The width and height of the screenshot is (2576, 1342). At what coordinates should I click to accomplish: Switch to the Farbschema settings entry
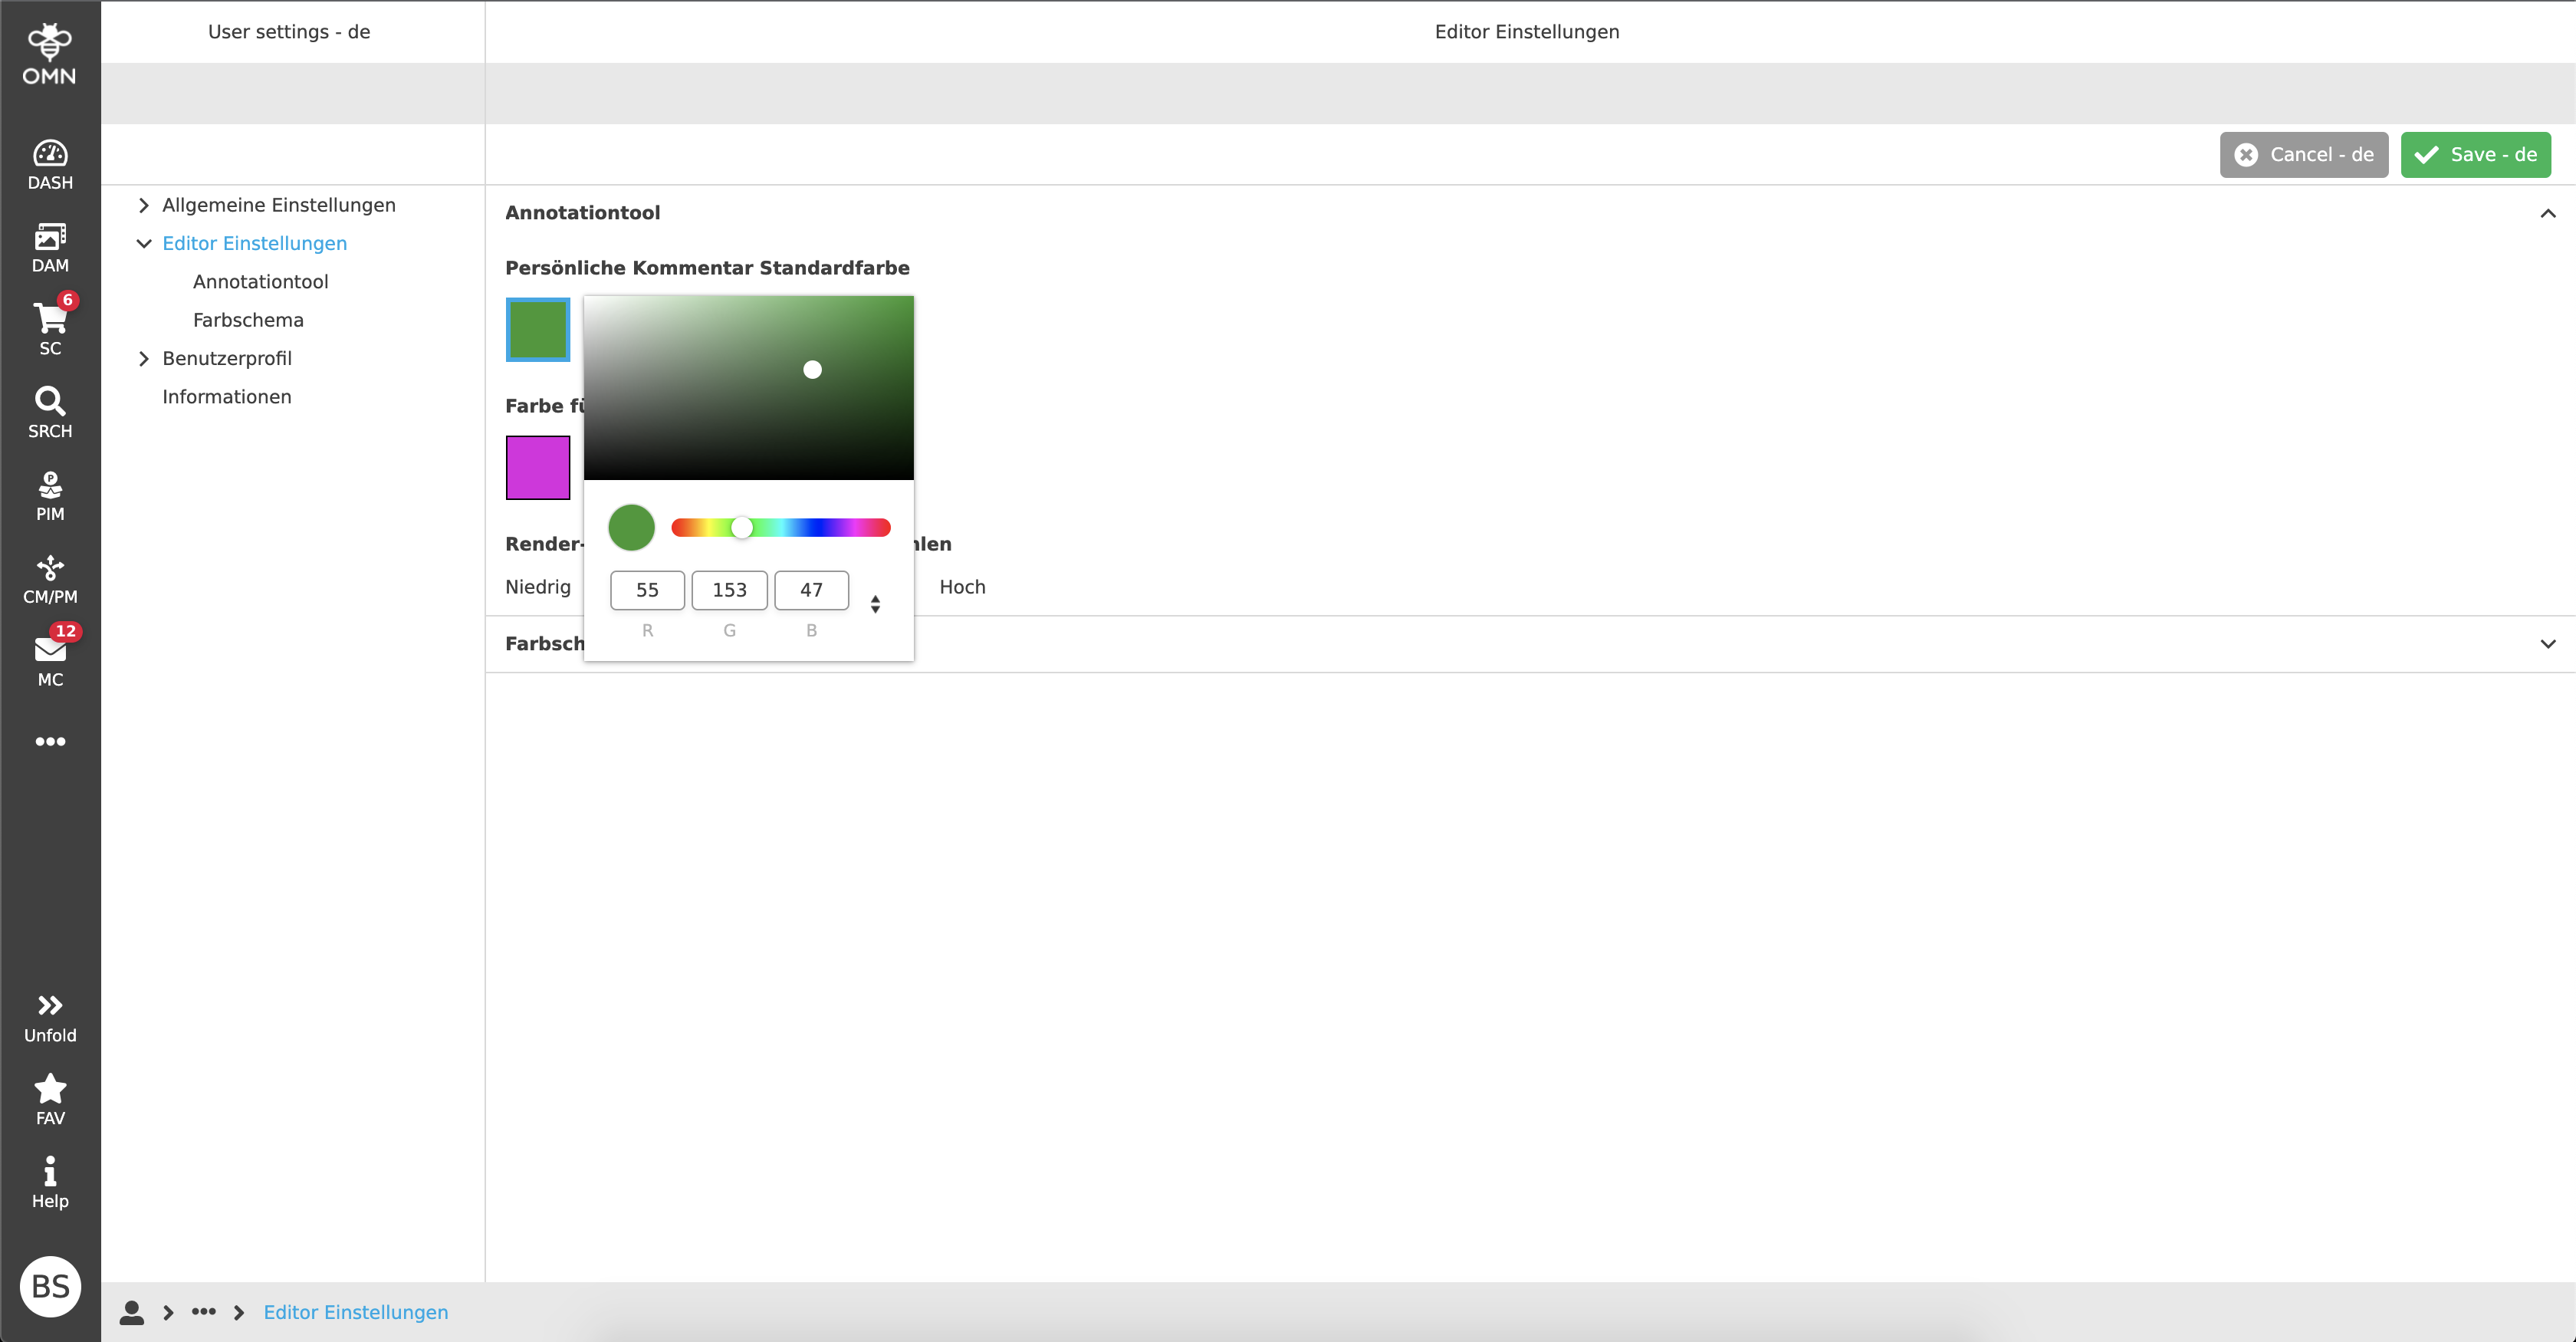(247, 319)
